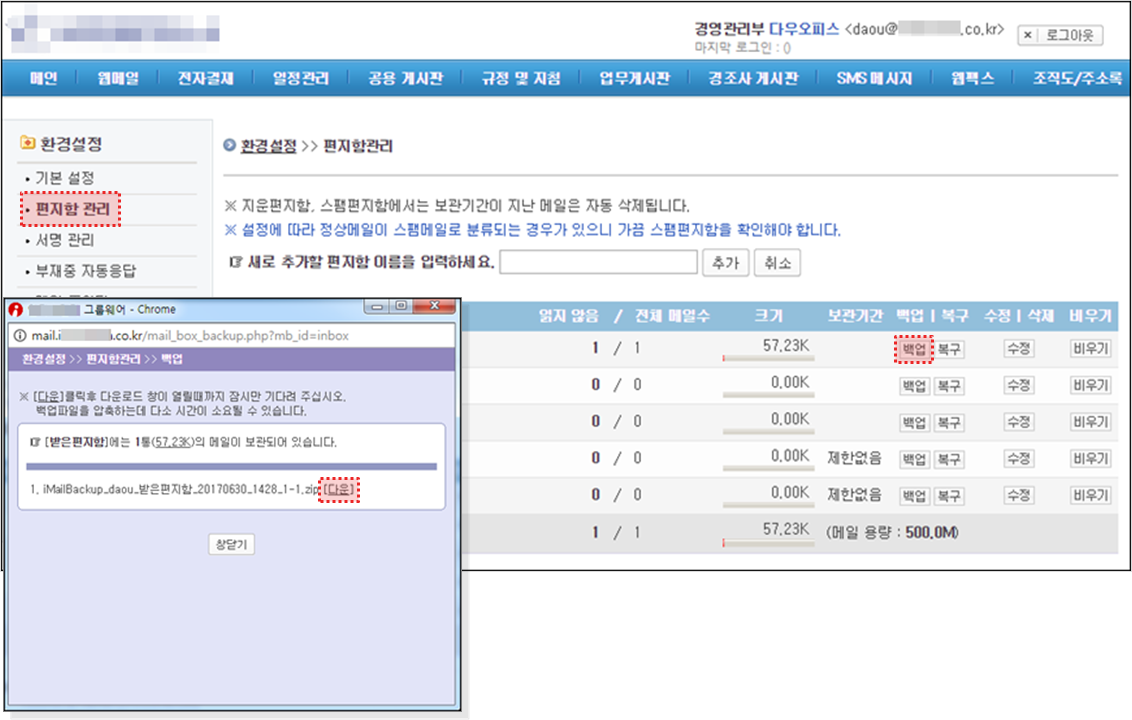Click 백업 for the 57.23K mailbox row
The height and width of the screenshot is (720, 1132).
coord(913,349)
